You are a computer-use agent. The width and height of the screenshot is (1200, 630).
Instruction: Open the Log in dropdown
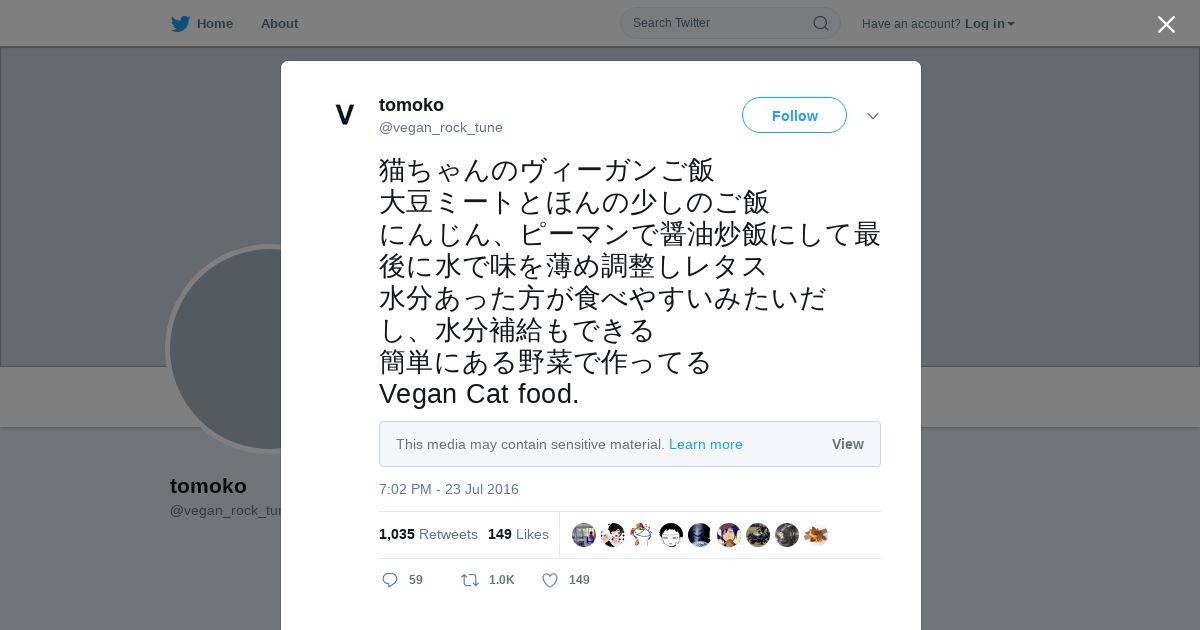coord(989,24)
